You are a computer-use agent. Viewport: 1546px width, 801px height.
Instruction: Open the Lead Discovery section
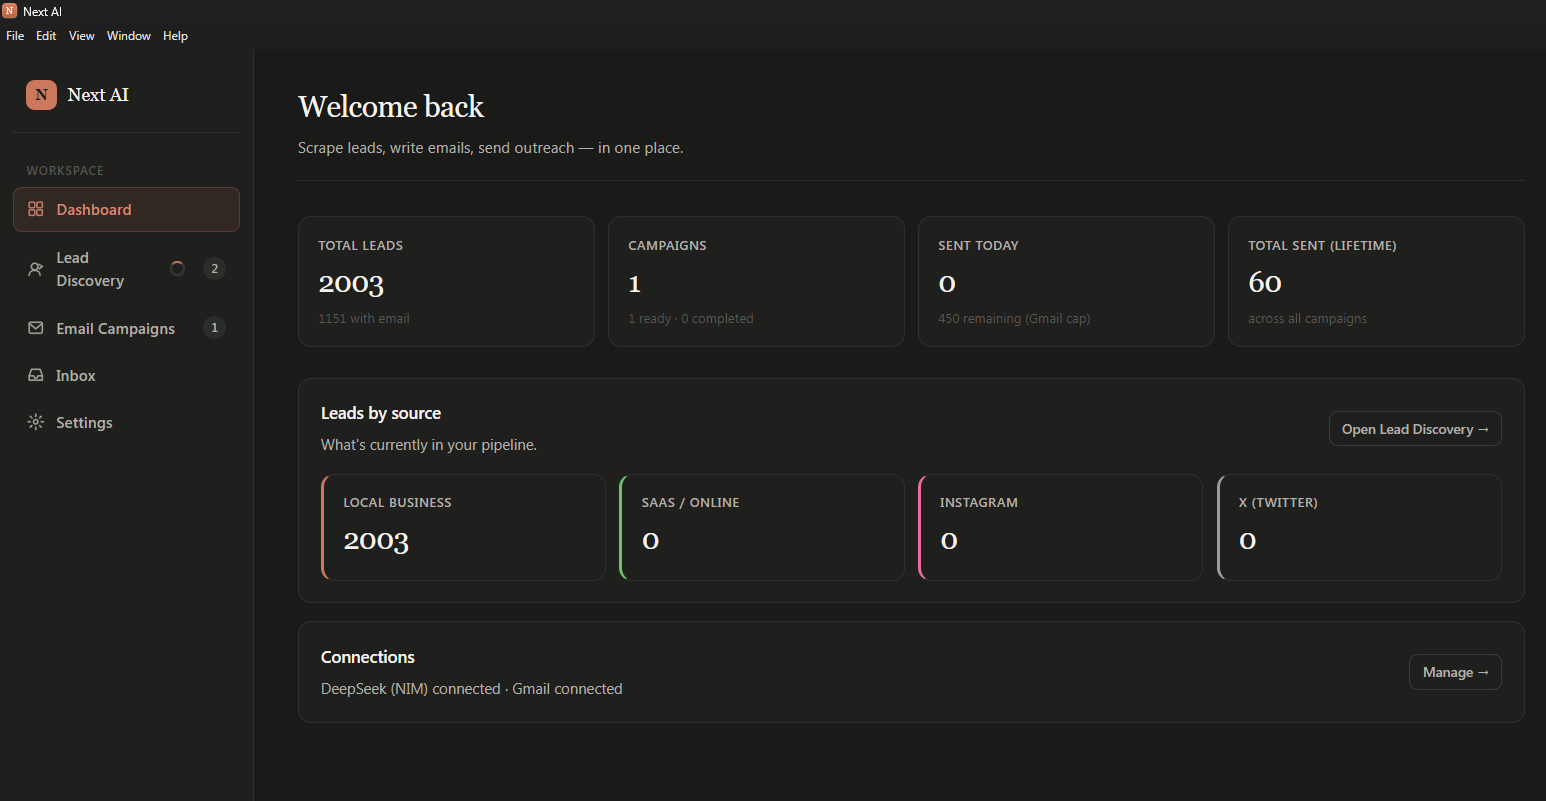pyautogui.click(x=126, y=269)
